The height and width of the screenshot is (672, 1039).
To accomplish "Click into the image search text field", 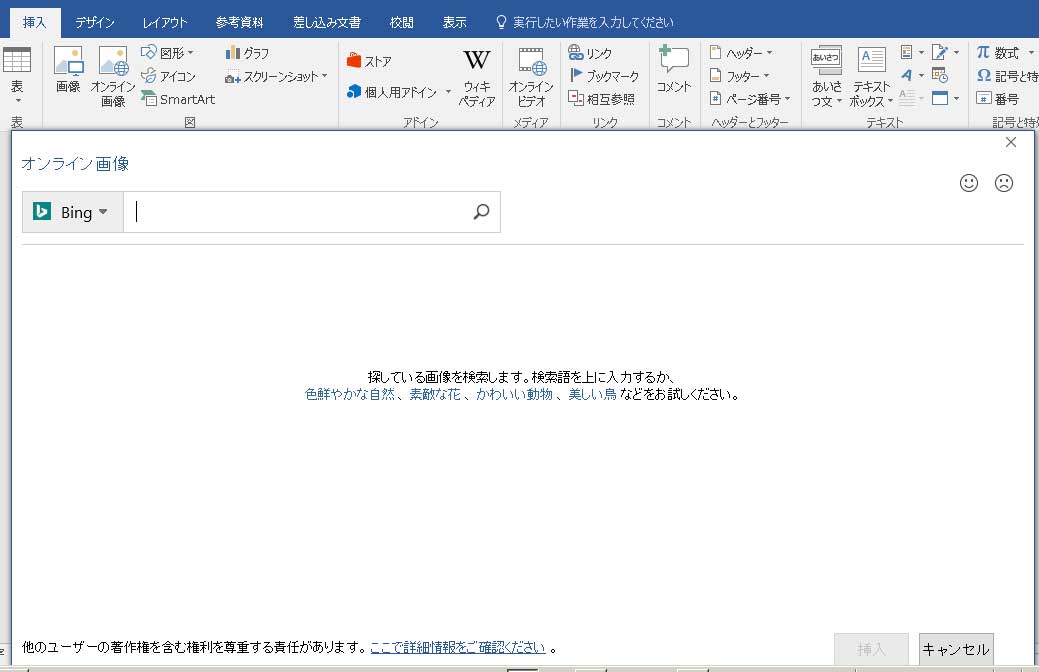I will coord(300,212).
